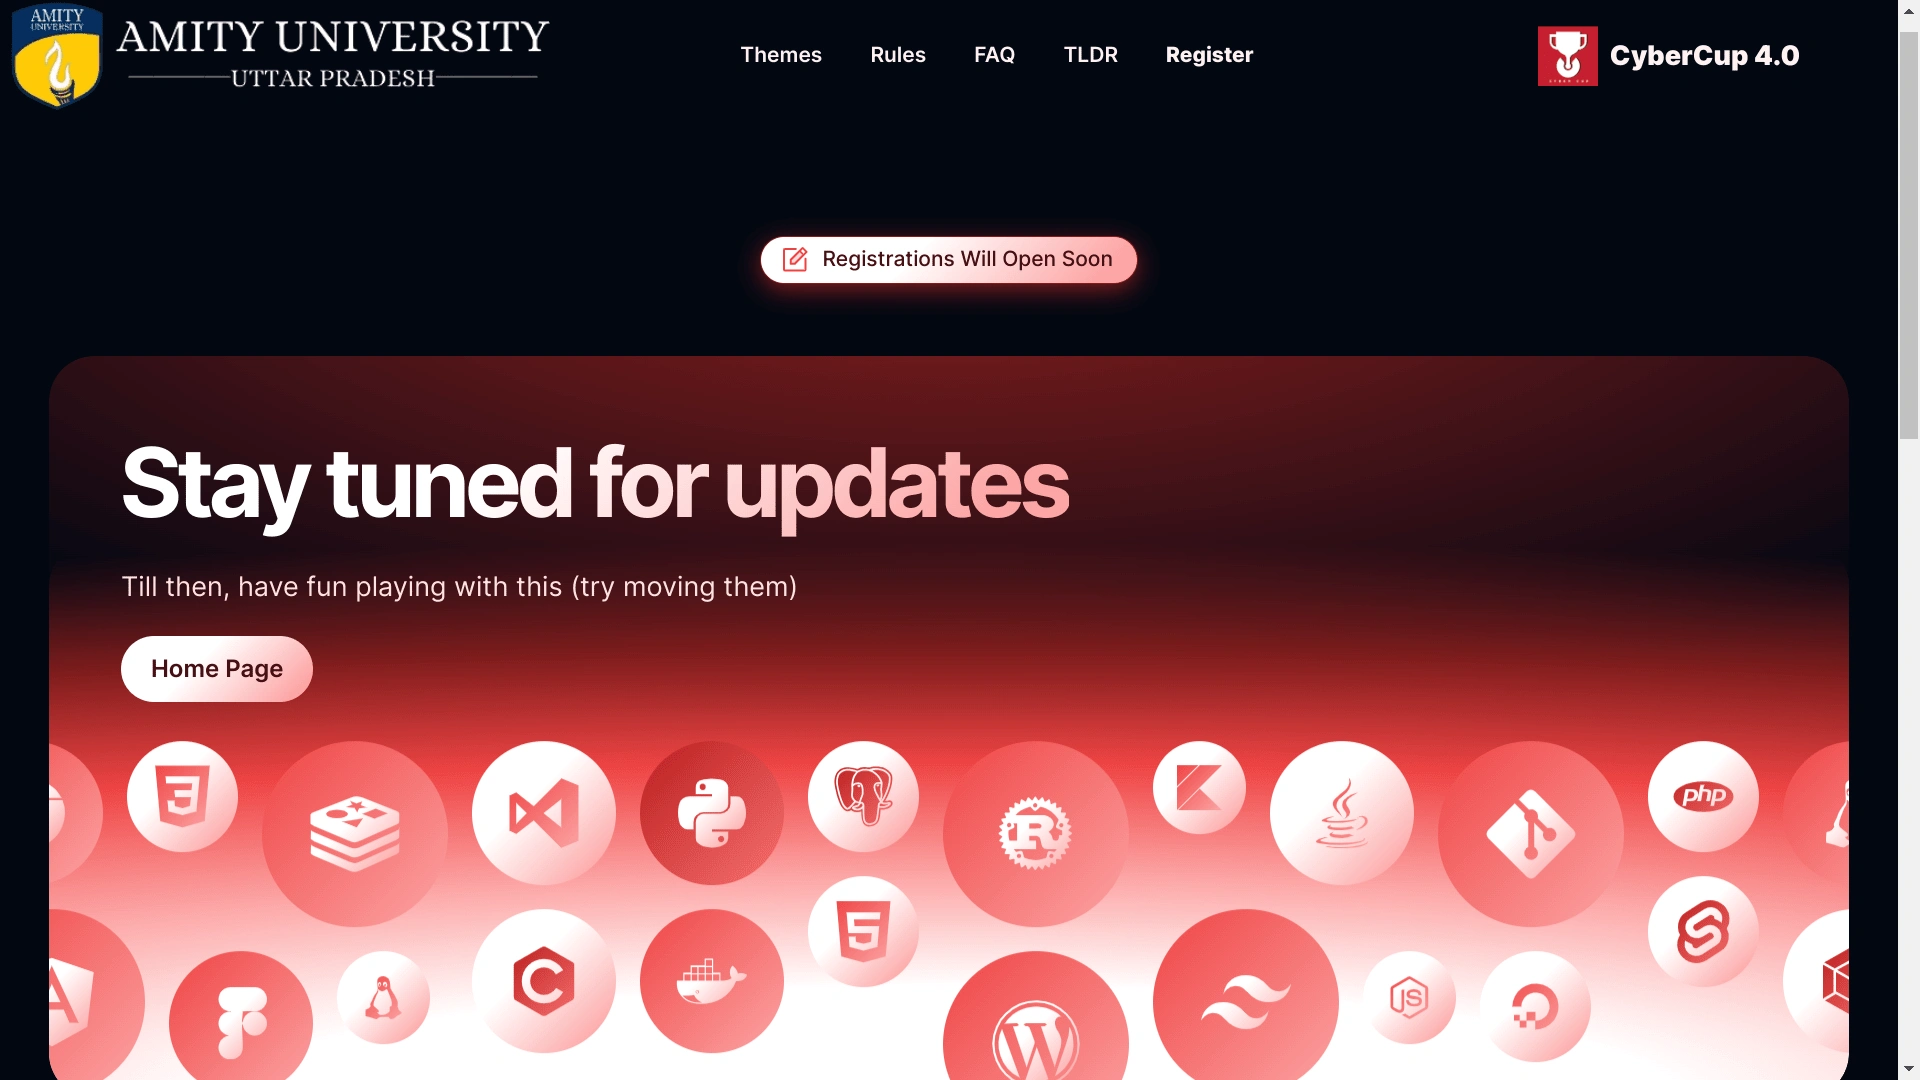Click the FAQ tab in navigation
The width and height of the screenshot is (1920, 1080).
[x=993, y=54]
